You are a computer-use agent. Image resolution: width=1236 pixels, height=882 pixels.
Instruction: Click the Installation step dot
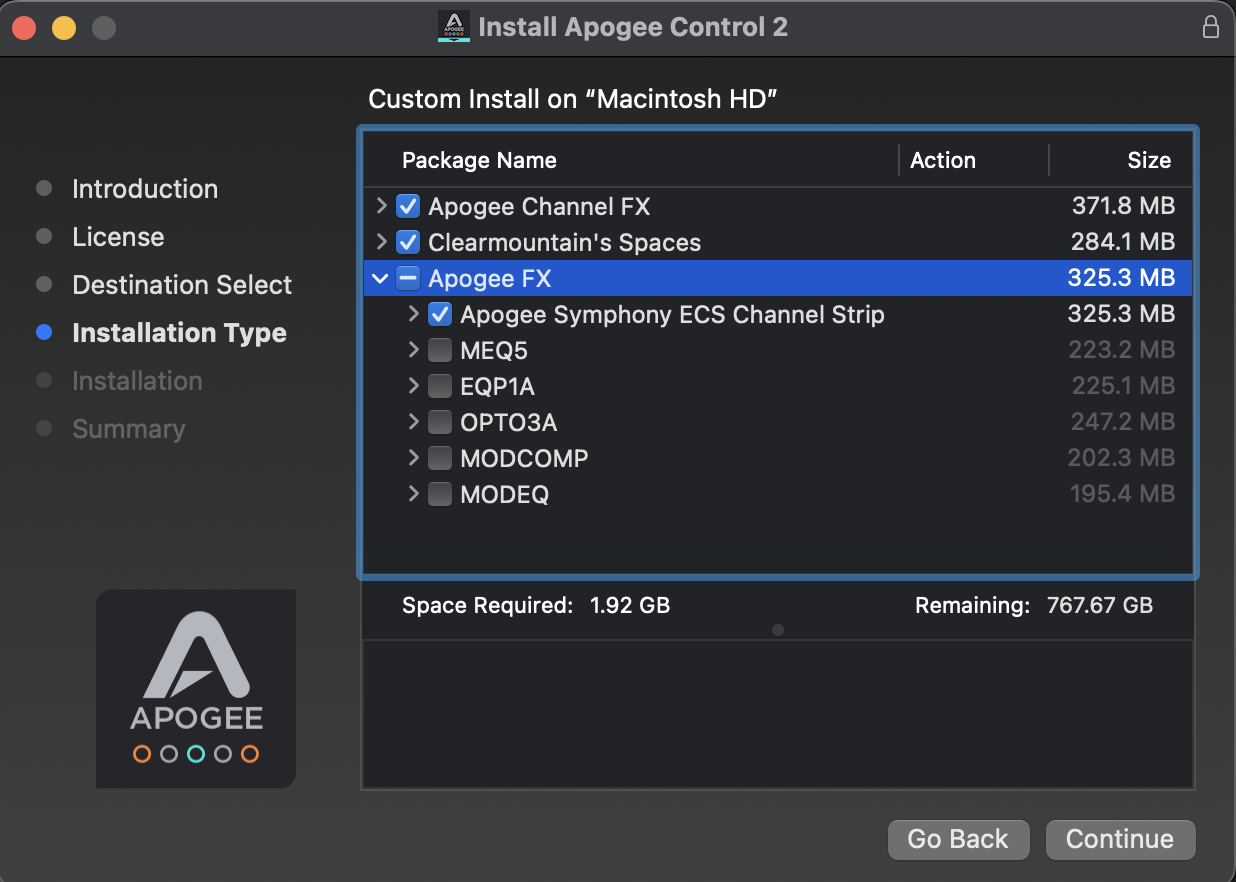45,381
